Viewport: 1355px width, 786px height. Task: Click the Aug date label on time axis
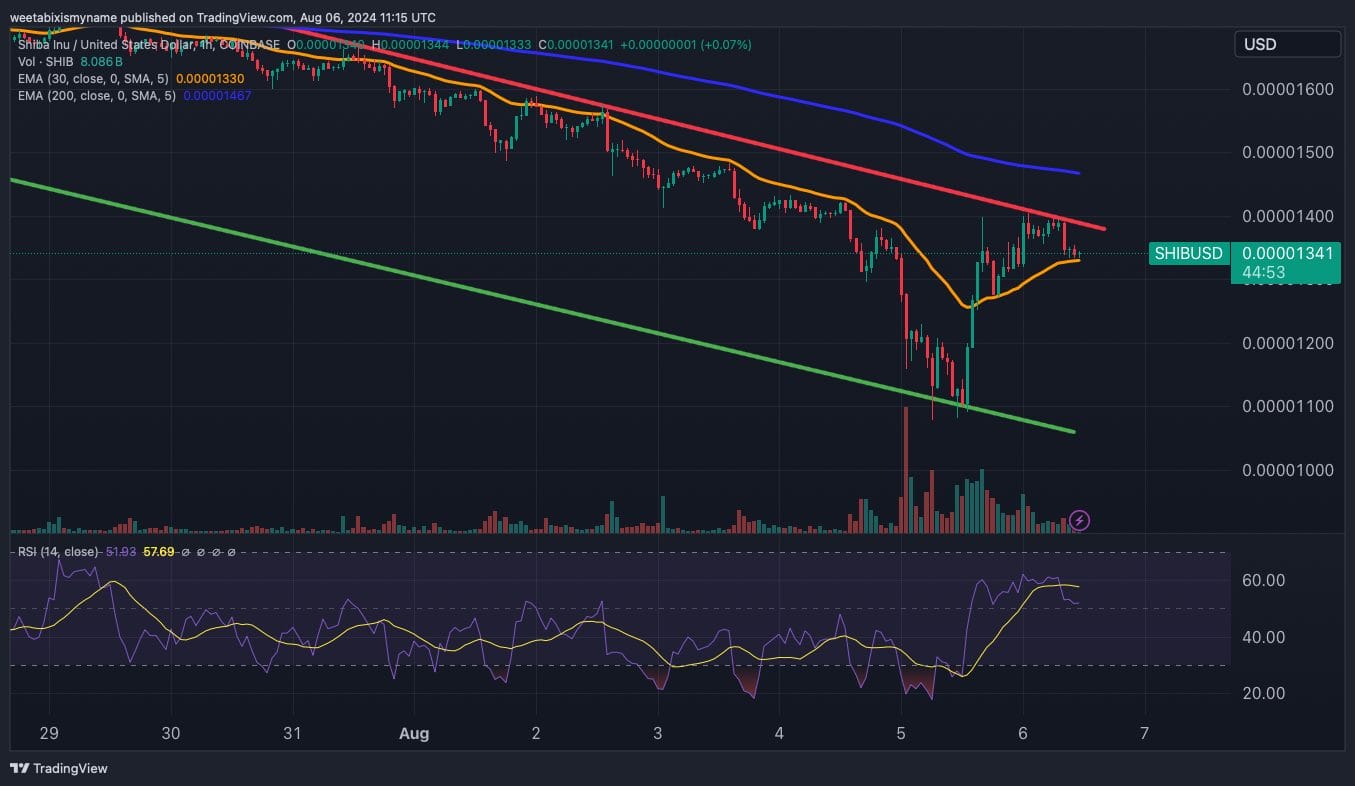pos(413,733)
